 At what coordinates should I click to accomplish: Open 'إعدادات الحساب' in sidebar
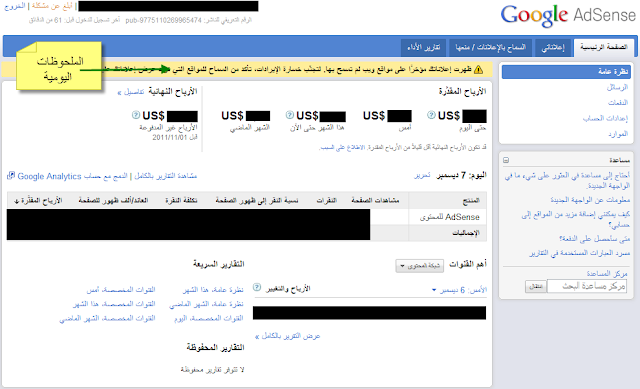click(x=605, y=118)
